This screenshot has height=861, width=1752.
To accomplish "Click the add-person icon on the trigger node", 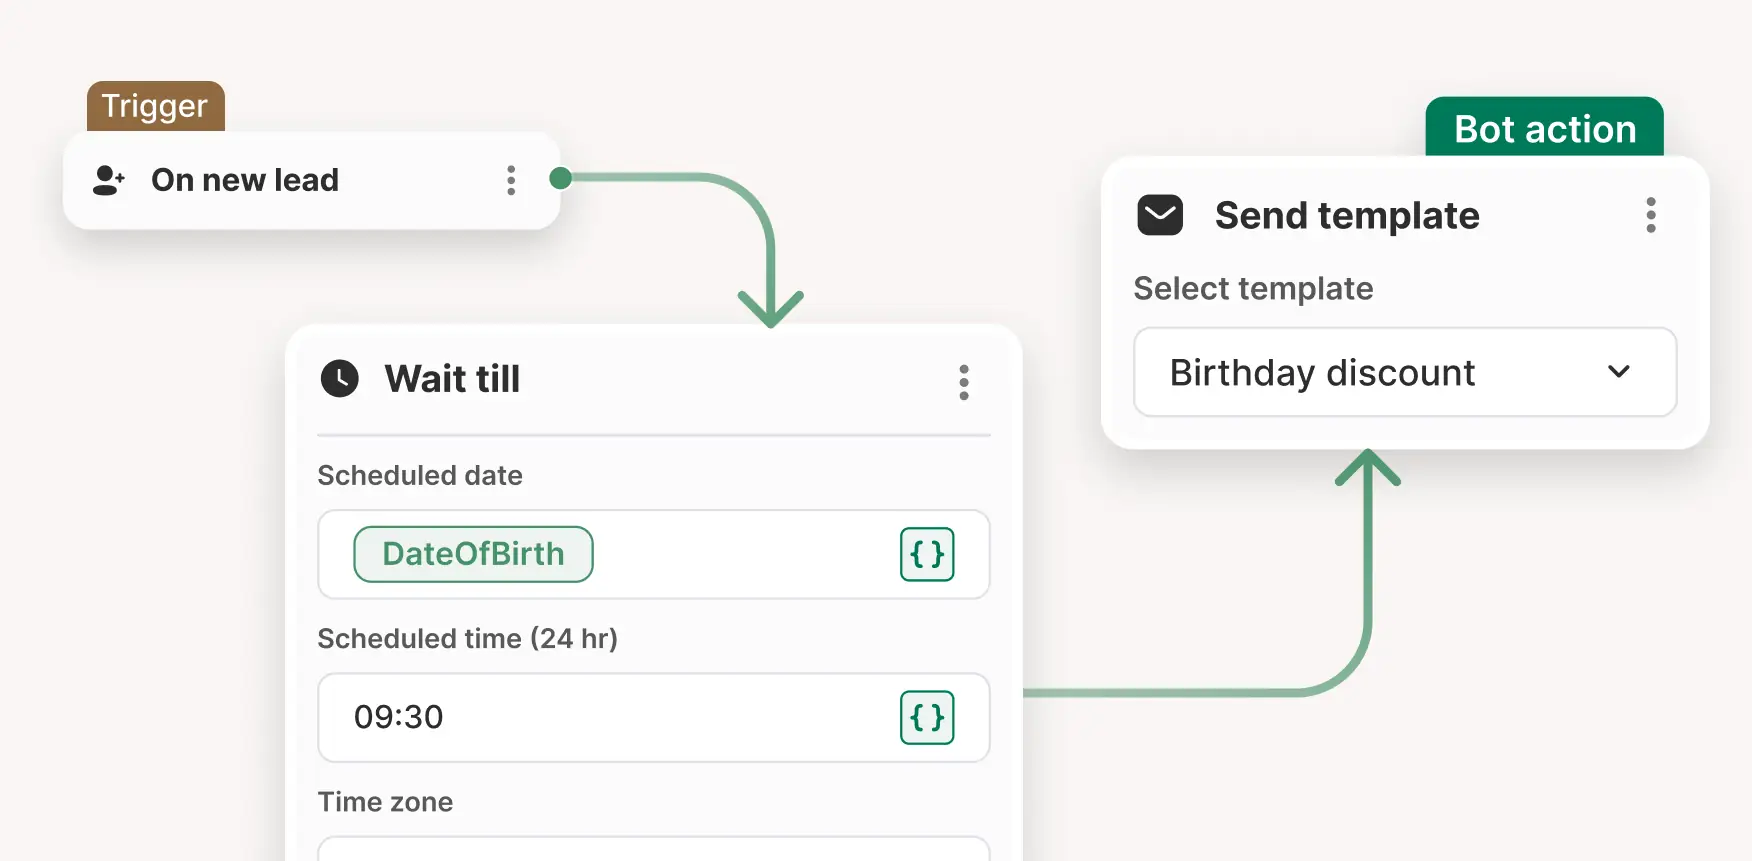I will pyautogui.click(x=108, y=180).
